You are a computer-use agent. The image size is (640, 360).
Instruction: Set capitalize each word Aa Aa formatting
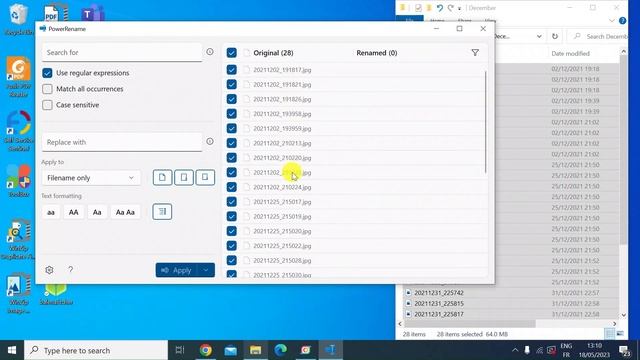(x=125, y=212)
